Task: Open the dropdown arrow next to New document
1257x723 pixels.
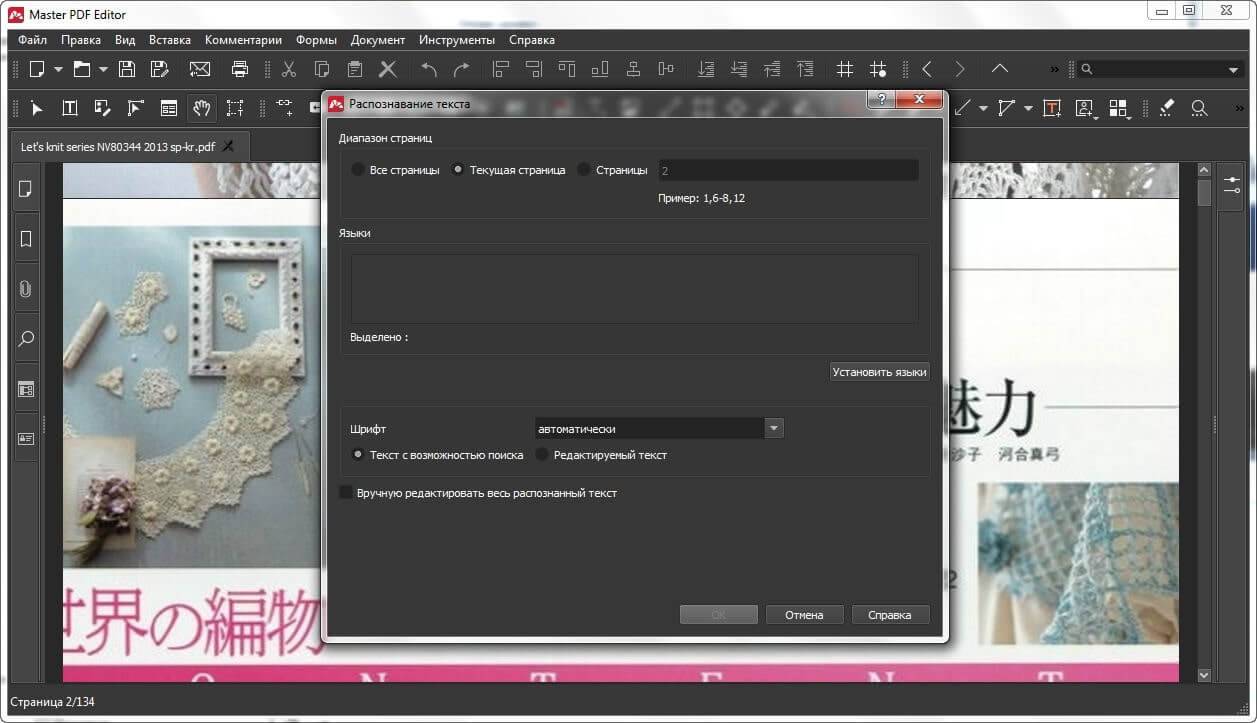Action: click(58, 70)
